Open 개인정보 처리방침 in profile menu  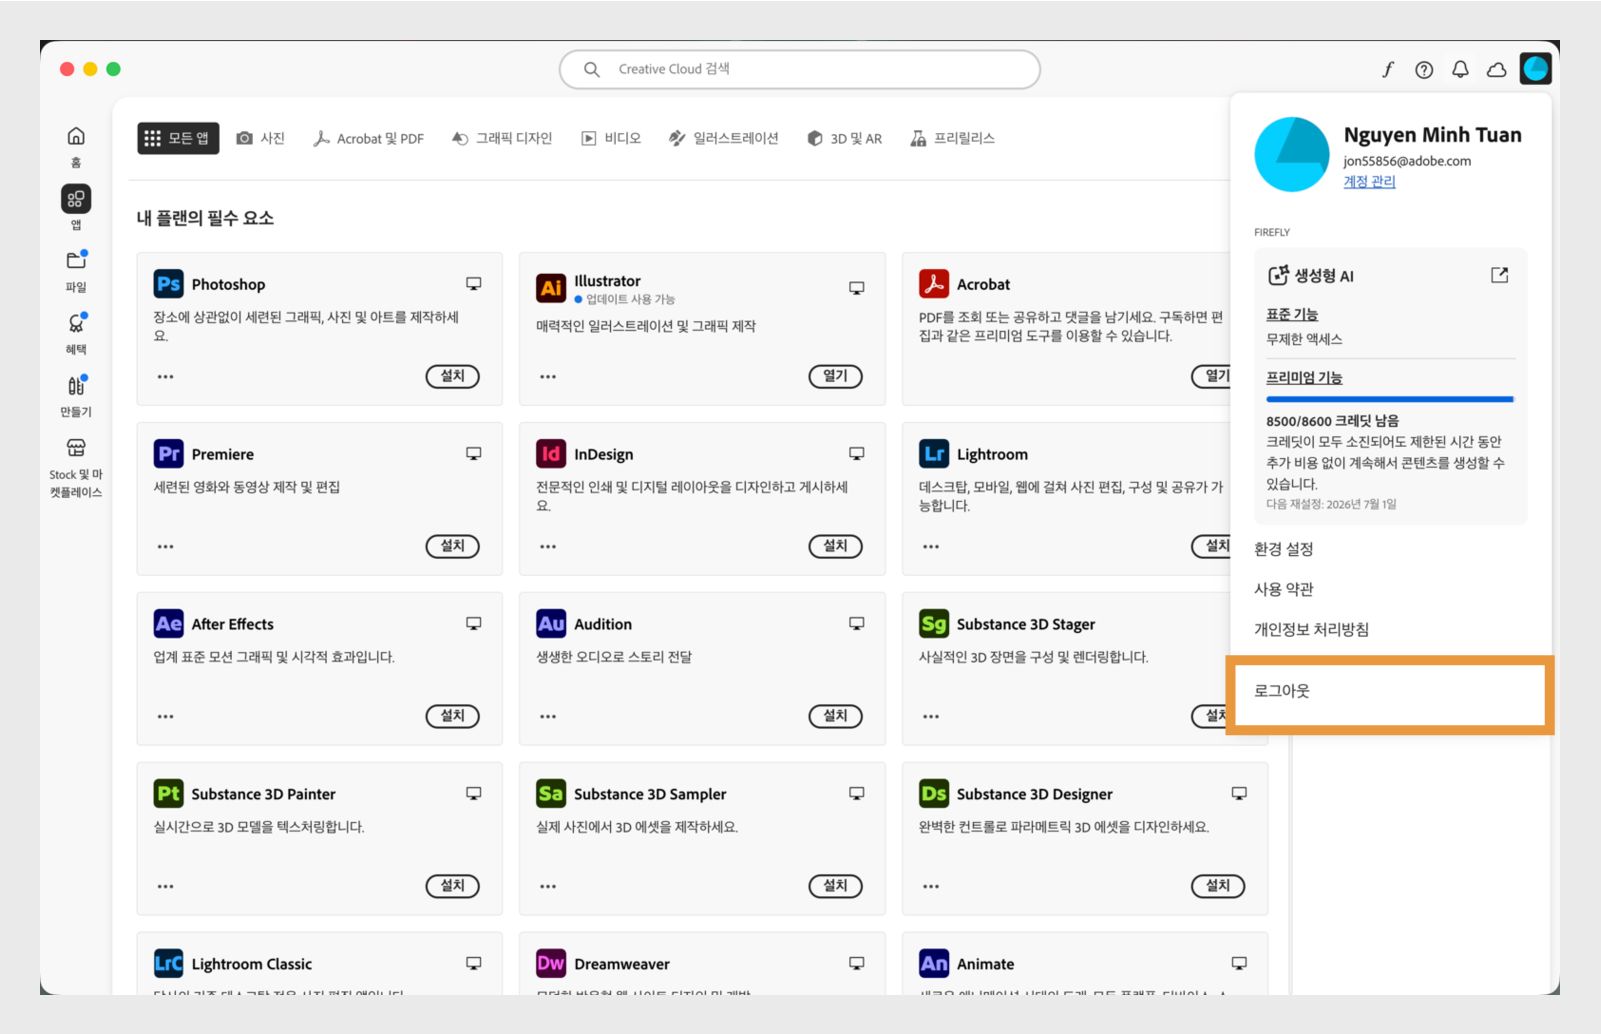(1312, 629)
